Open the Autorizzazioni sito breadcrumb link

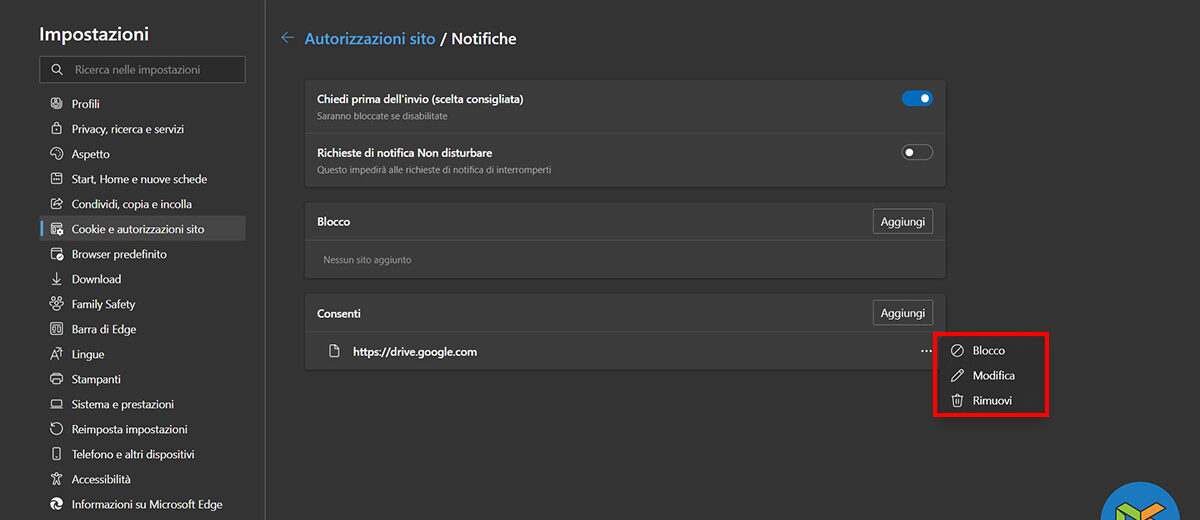click(x=369, y=39)
